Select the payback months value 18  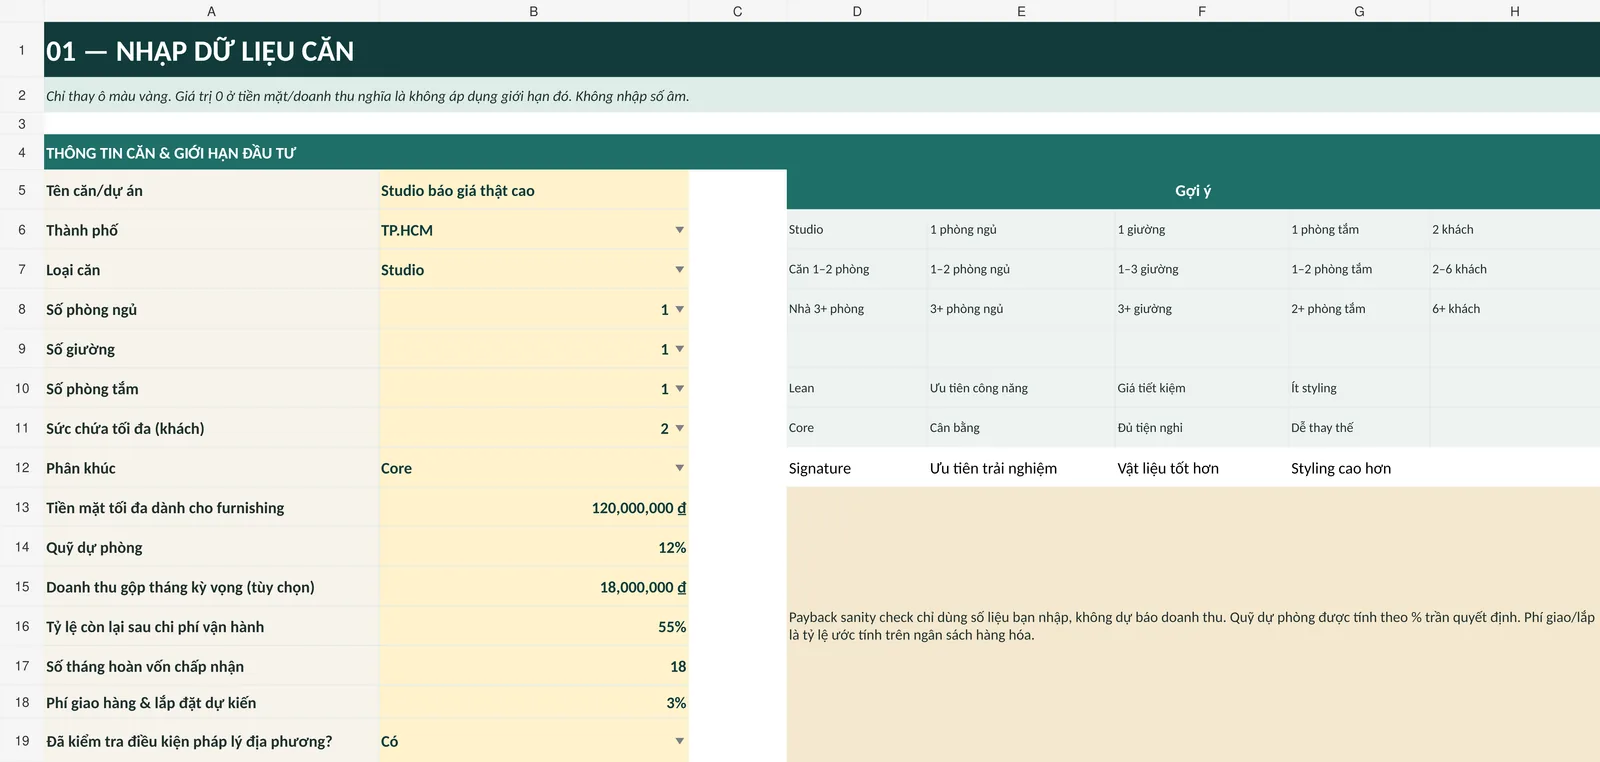click(533, 666)
